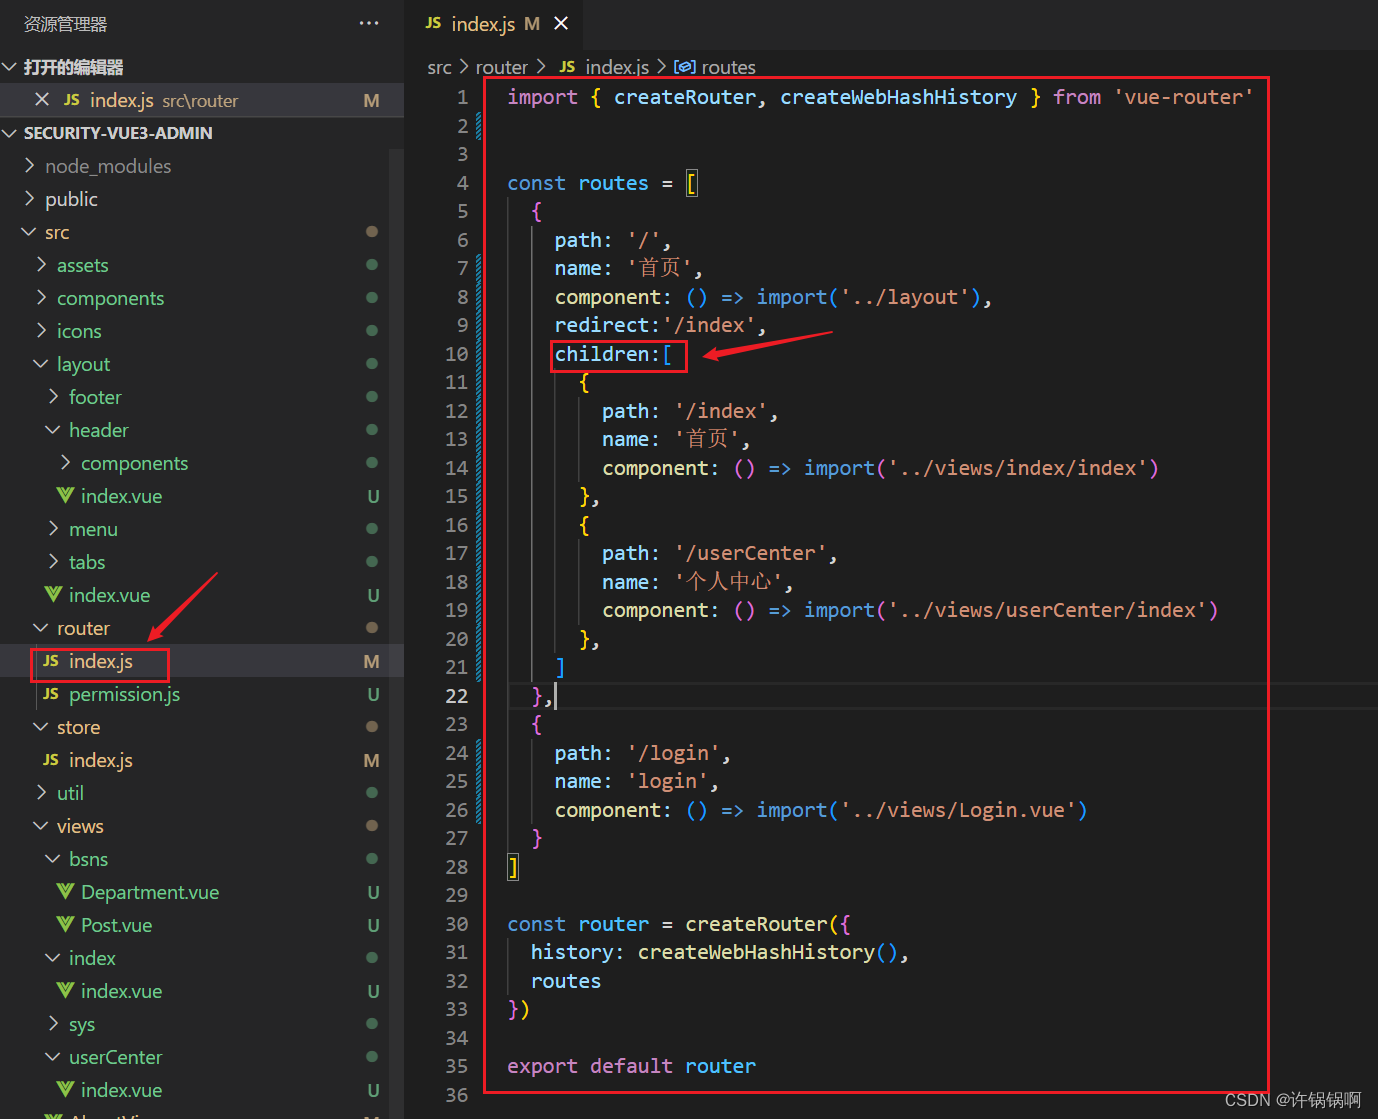
Task: Click createRouter call on line 30
Action: pyautogui.click(x=756, y=924)
